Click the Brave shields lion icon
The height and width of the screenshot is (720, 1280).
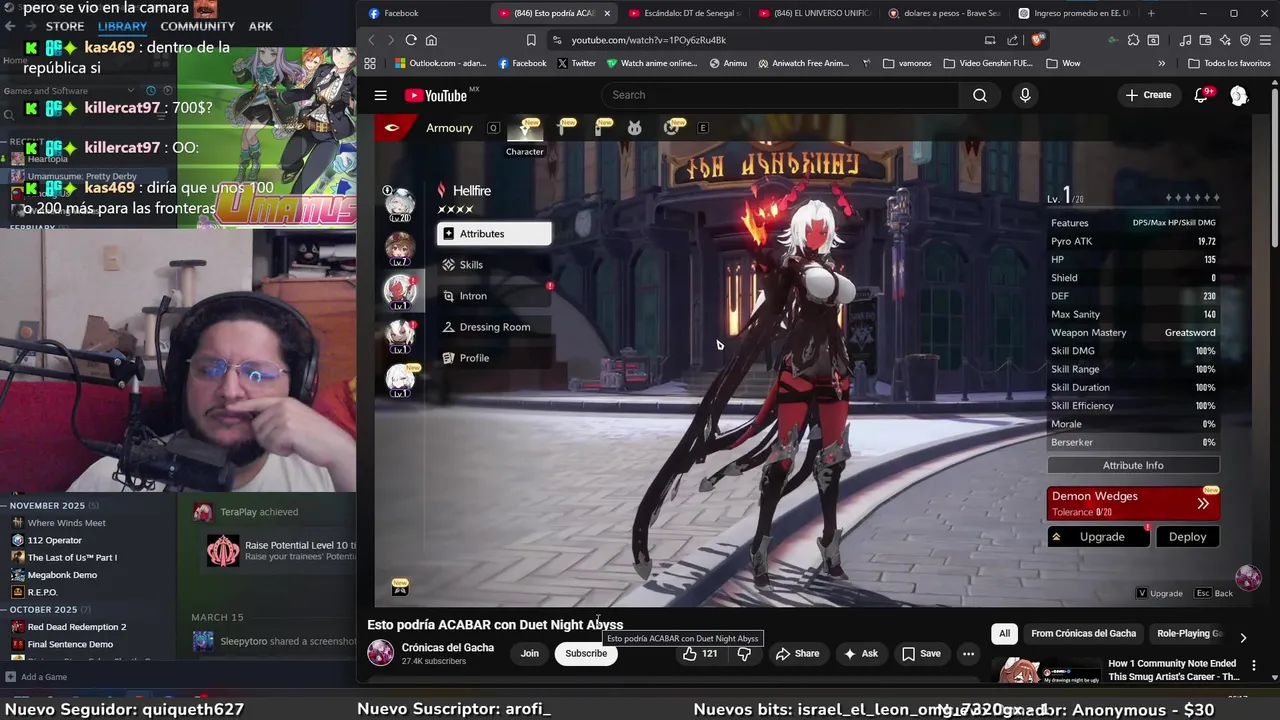(1038, 40)
